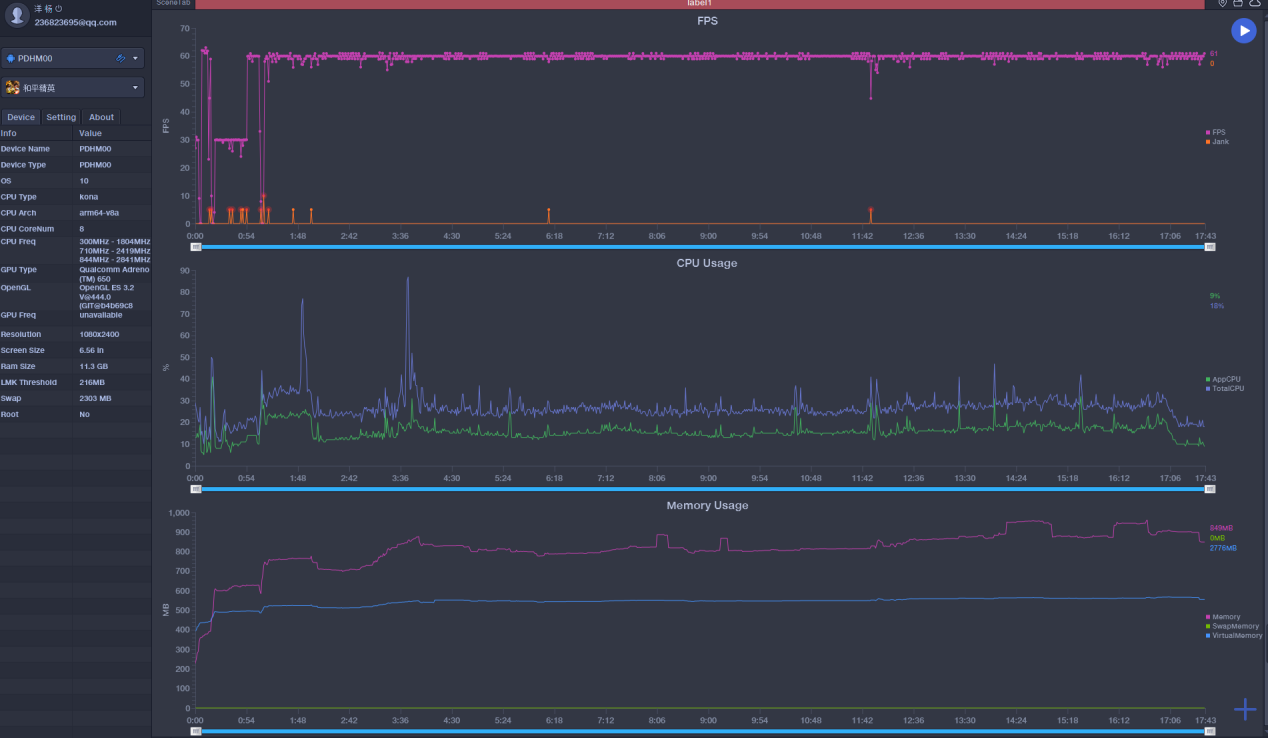The width and height of the screenshot is (1268, 738).
Task: Open the cloud upload icon
Action: [x=1255, y=3]
